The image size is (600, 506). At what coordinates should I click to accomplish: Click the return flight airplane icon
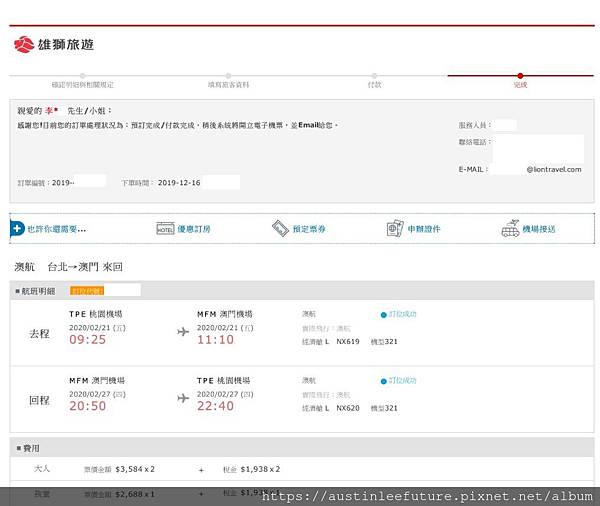pyautogui.click(x=183, y=398)
